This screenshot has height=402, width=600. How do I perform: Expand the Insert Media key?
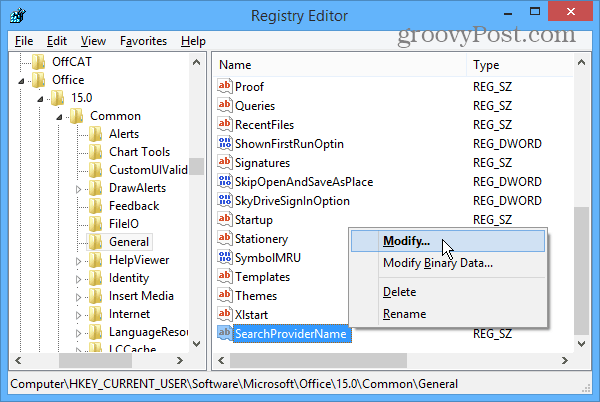(x=78, y=297)
